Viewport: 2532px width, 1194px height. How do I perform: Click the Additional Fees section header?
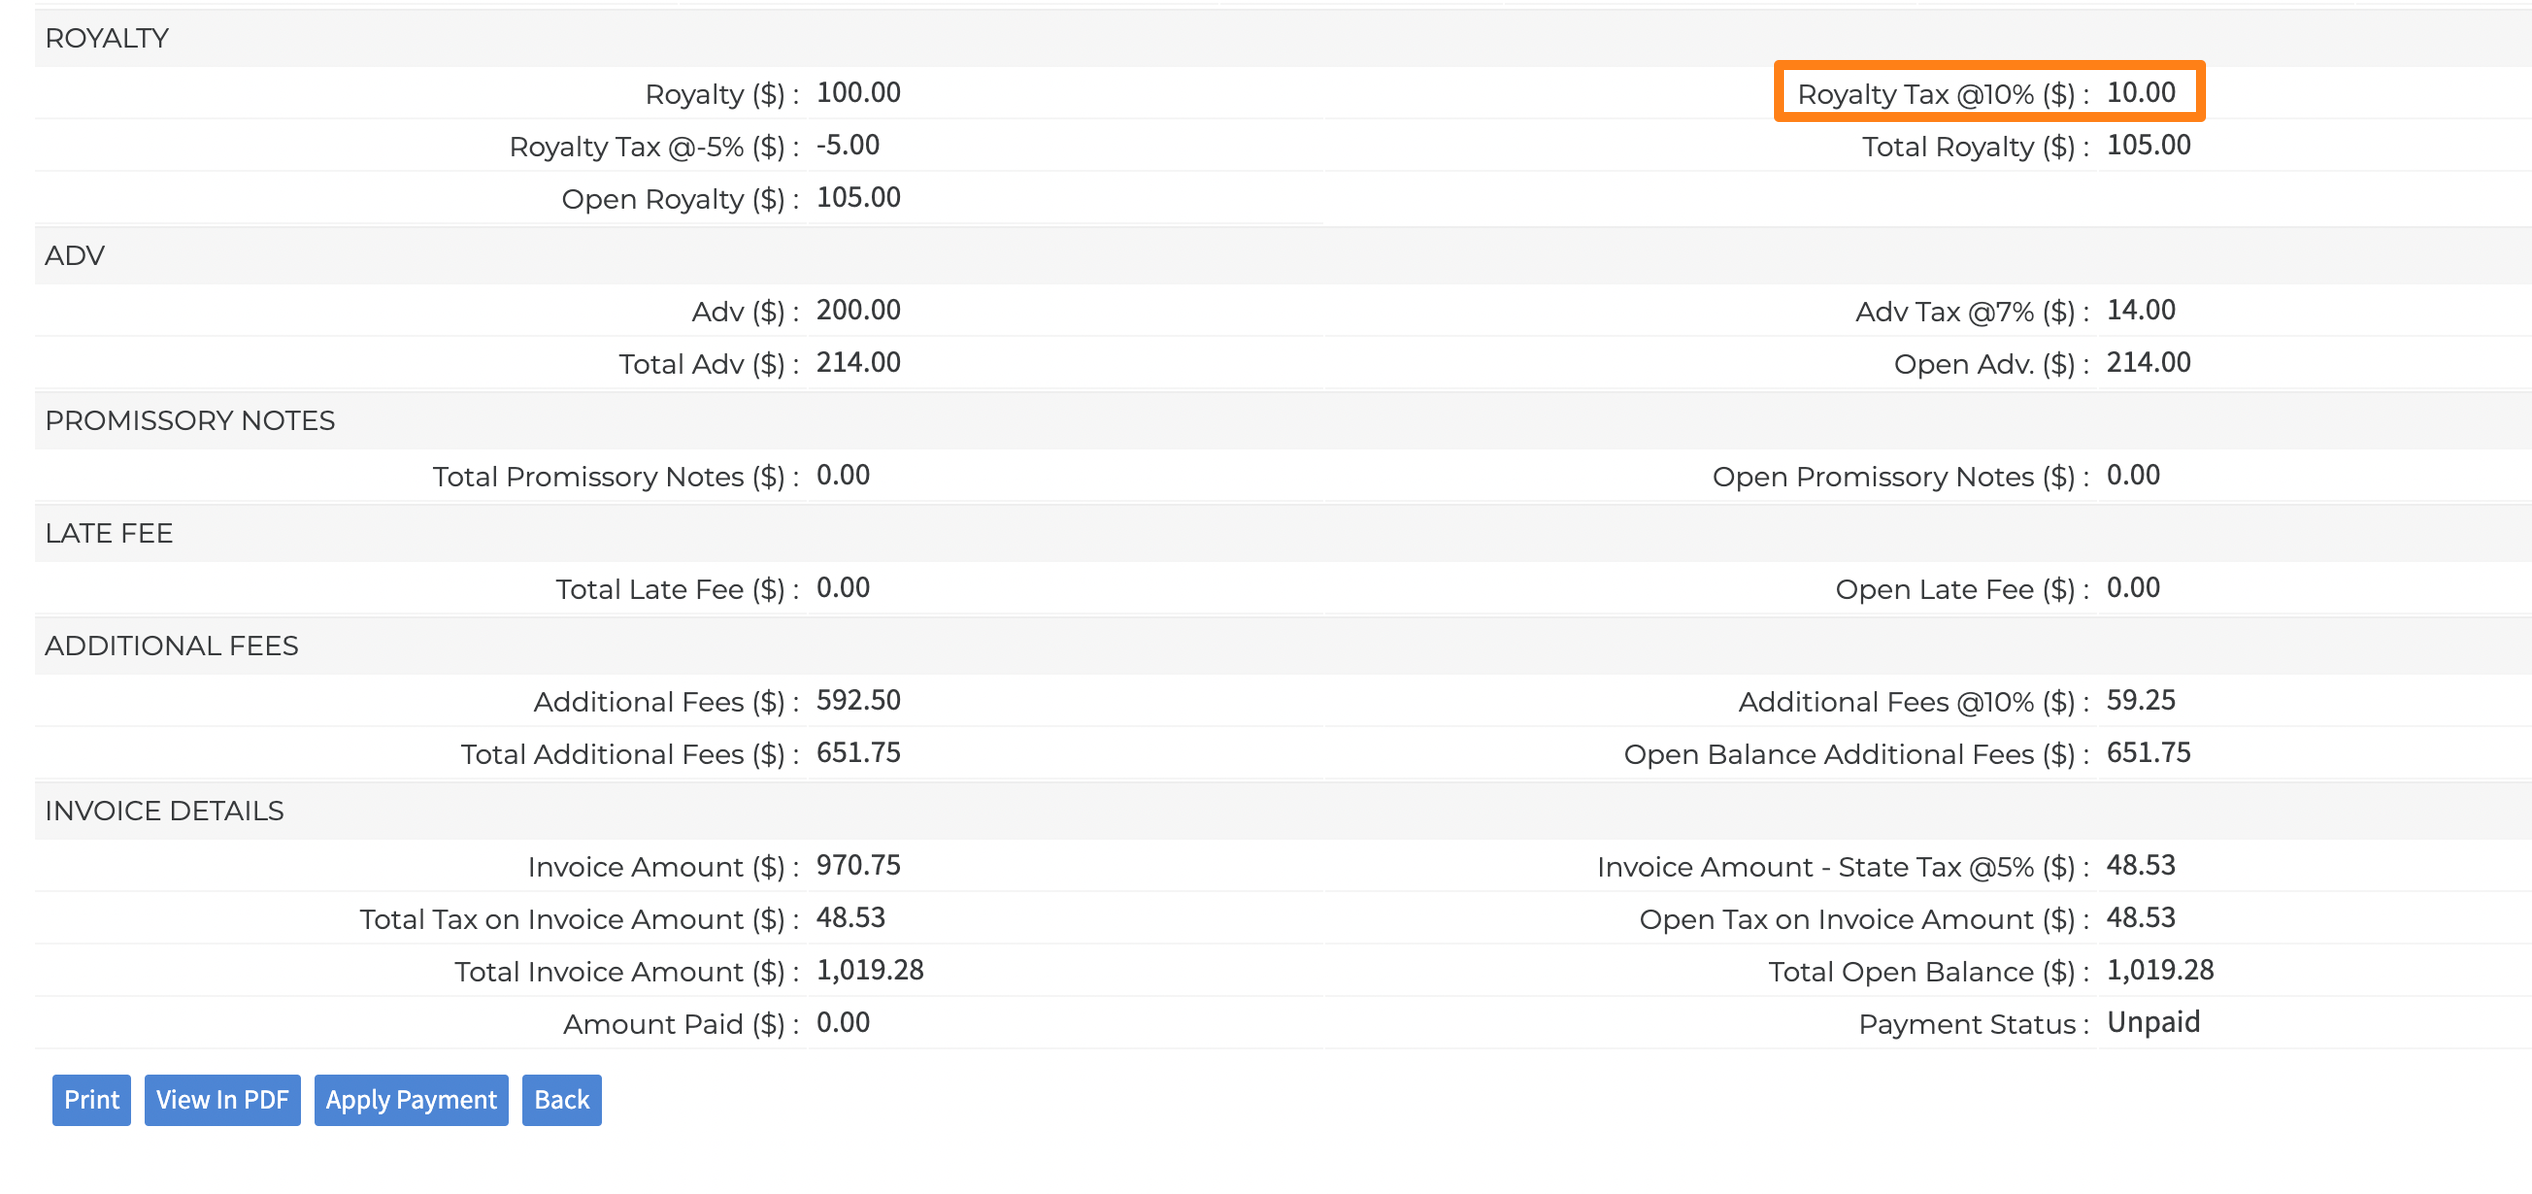click(171, 646)
